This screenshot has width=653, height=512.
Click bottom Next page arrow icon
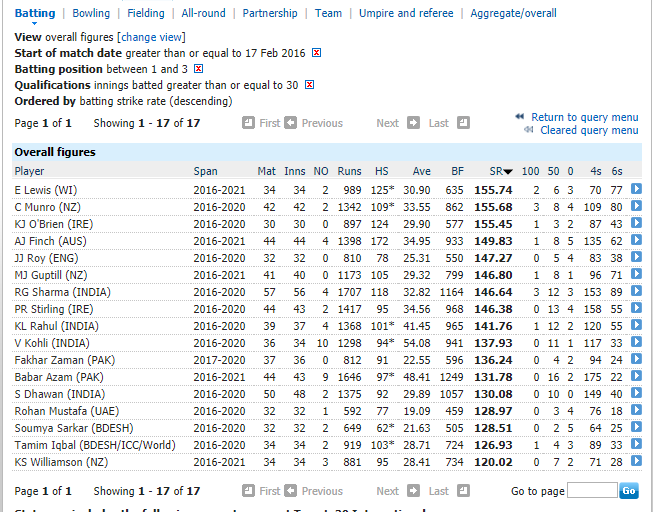[x=413, y=491]
